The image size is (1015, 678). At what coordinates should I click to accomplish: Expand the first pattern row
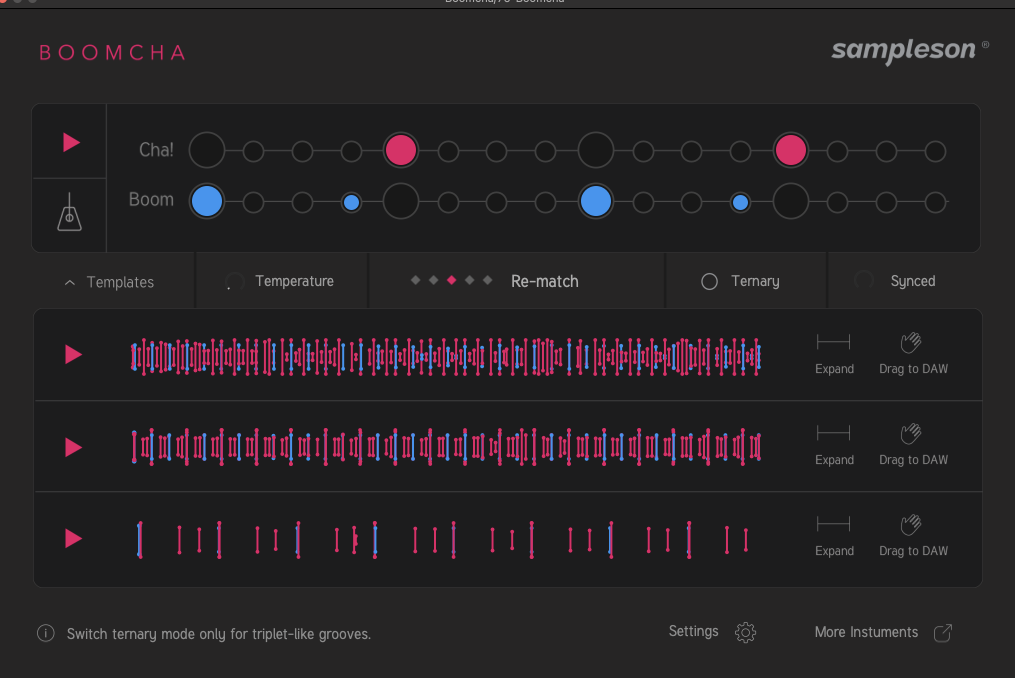click(833, 343)
